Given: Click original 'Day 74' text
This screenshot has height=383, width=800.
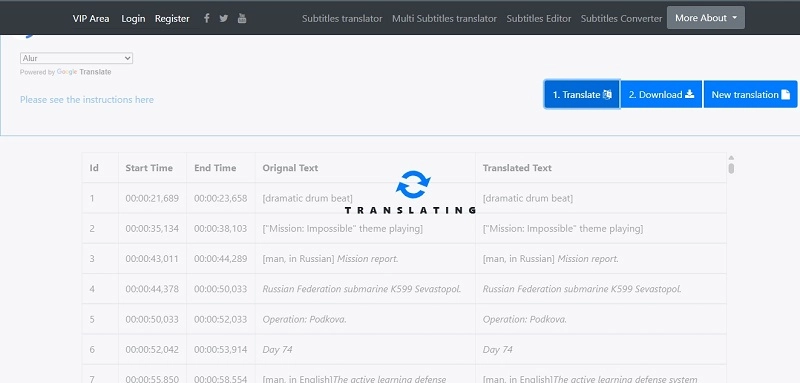Looking at the screenshot, I should [x=277, y=349].
